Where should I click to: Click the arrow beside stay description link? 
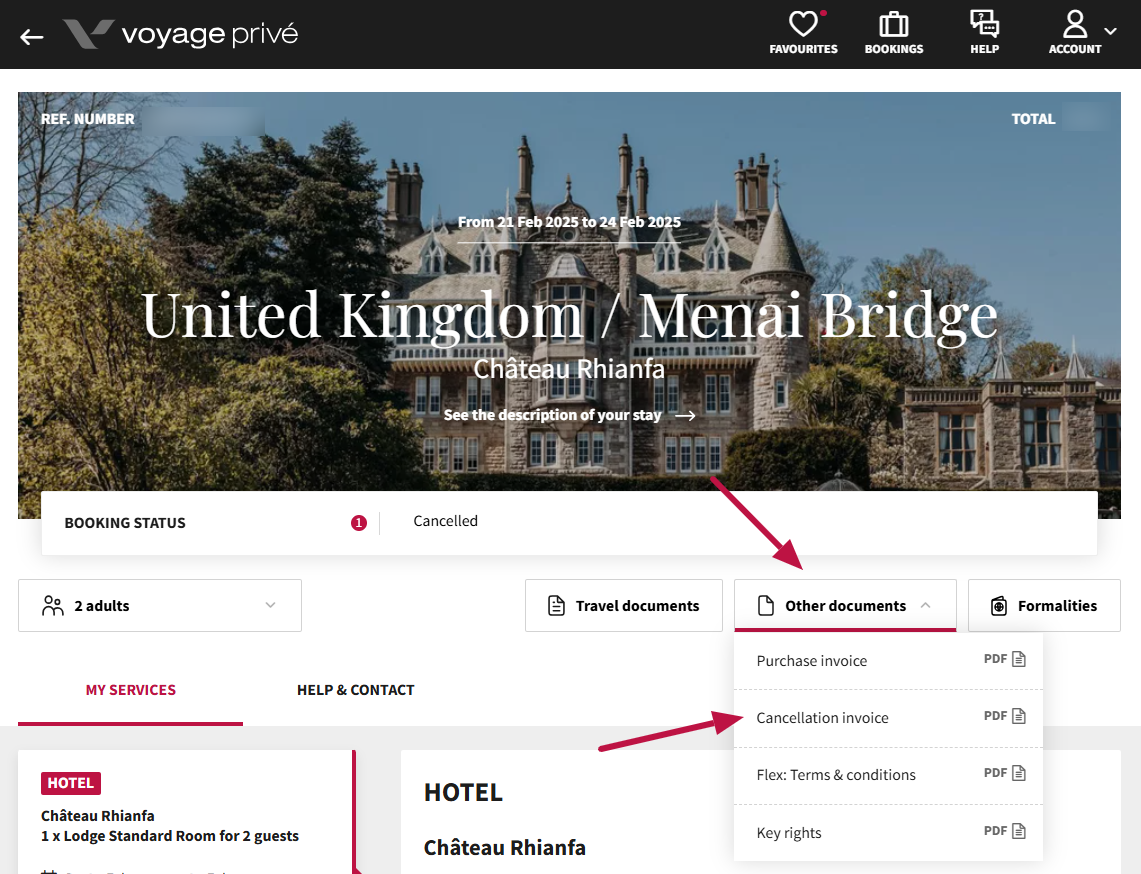click(685, 416)
